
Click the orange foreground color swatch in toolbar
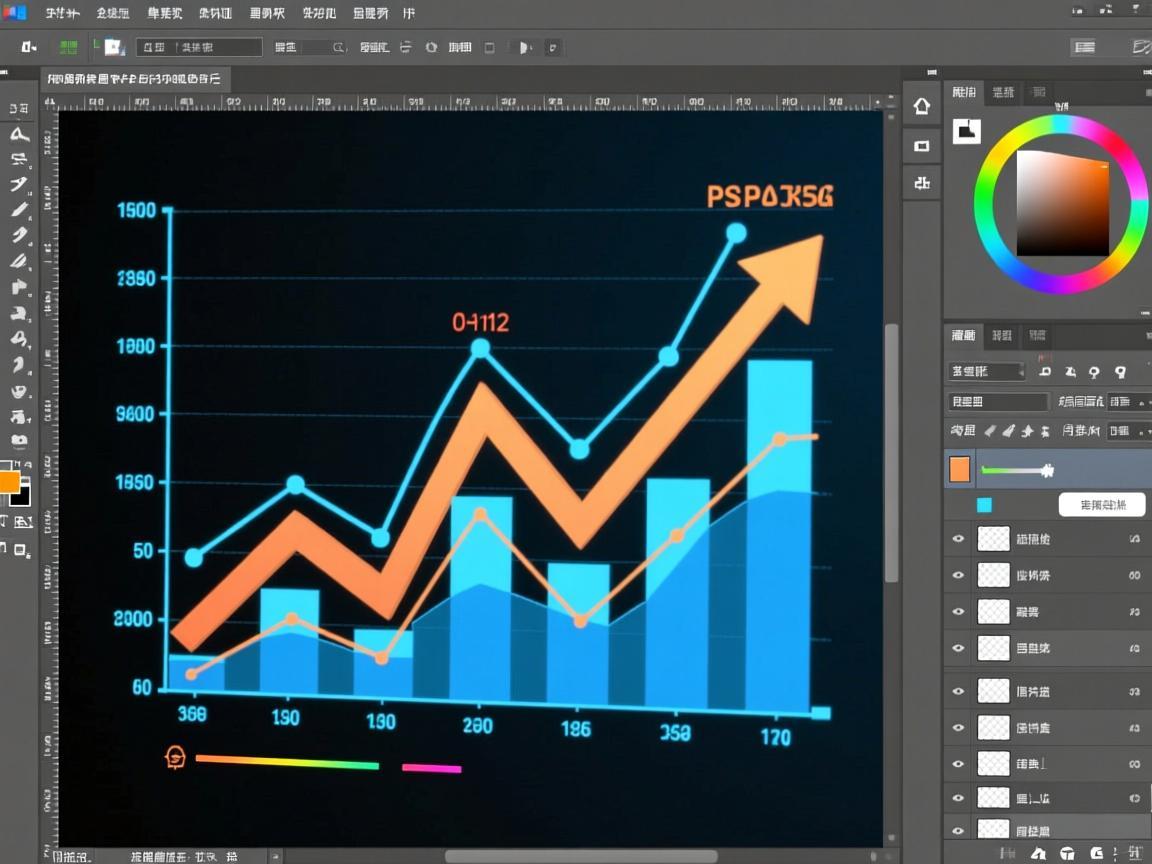coord(9,482)
